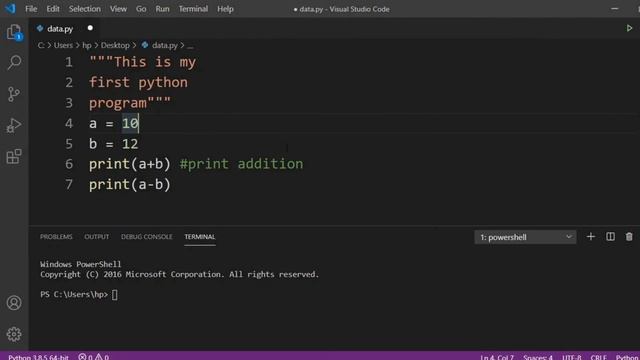Click the PowerShell prompt 'PS C:\Users\hp>'
The image size is (640, 360).
coord(74,294)
